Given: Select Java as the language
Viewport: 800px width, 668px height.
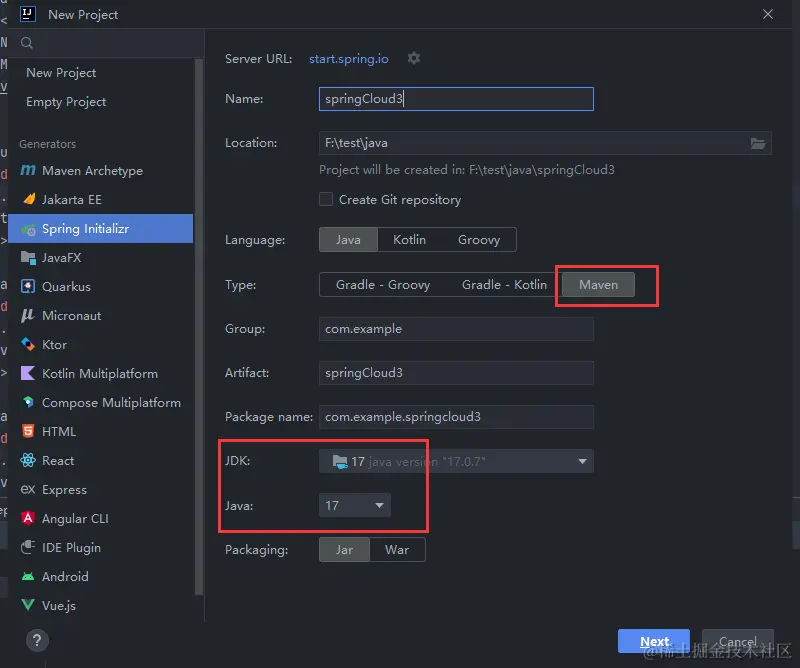Looking at the screenshot, I should coord(348,240).
